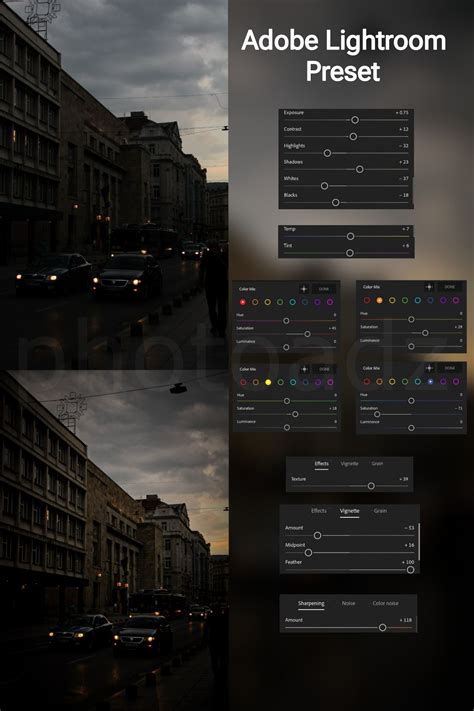Click the Shadows slider handle
This screenshot has width=474, height=711.
point(360,169)
